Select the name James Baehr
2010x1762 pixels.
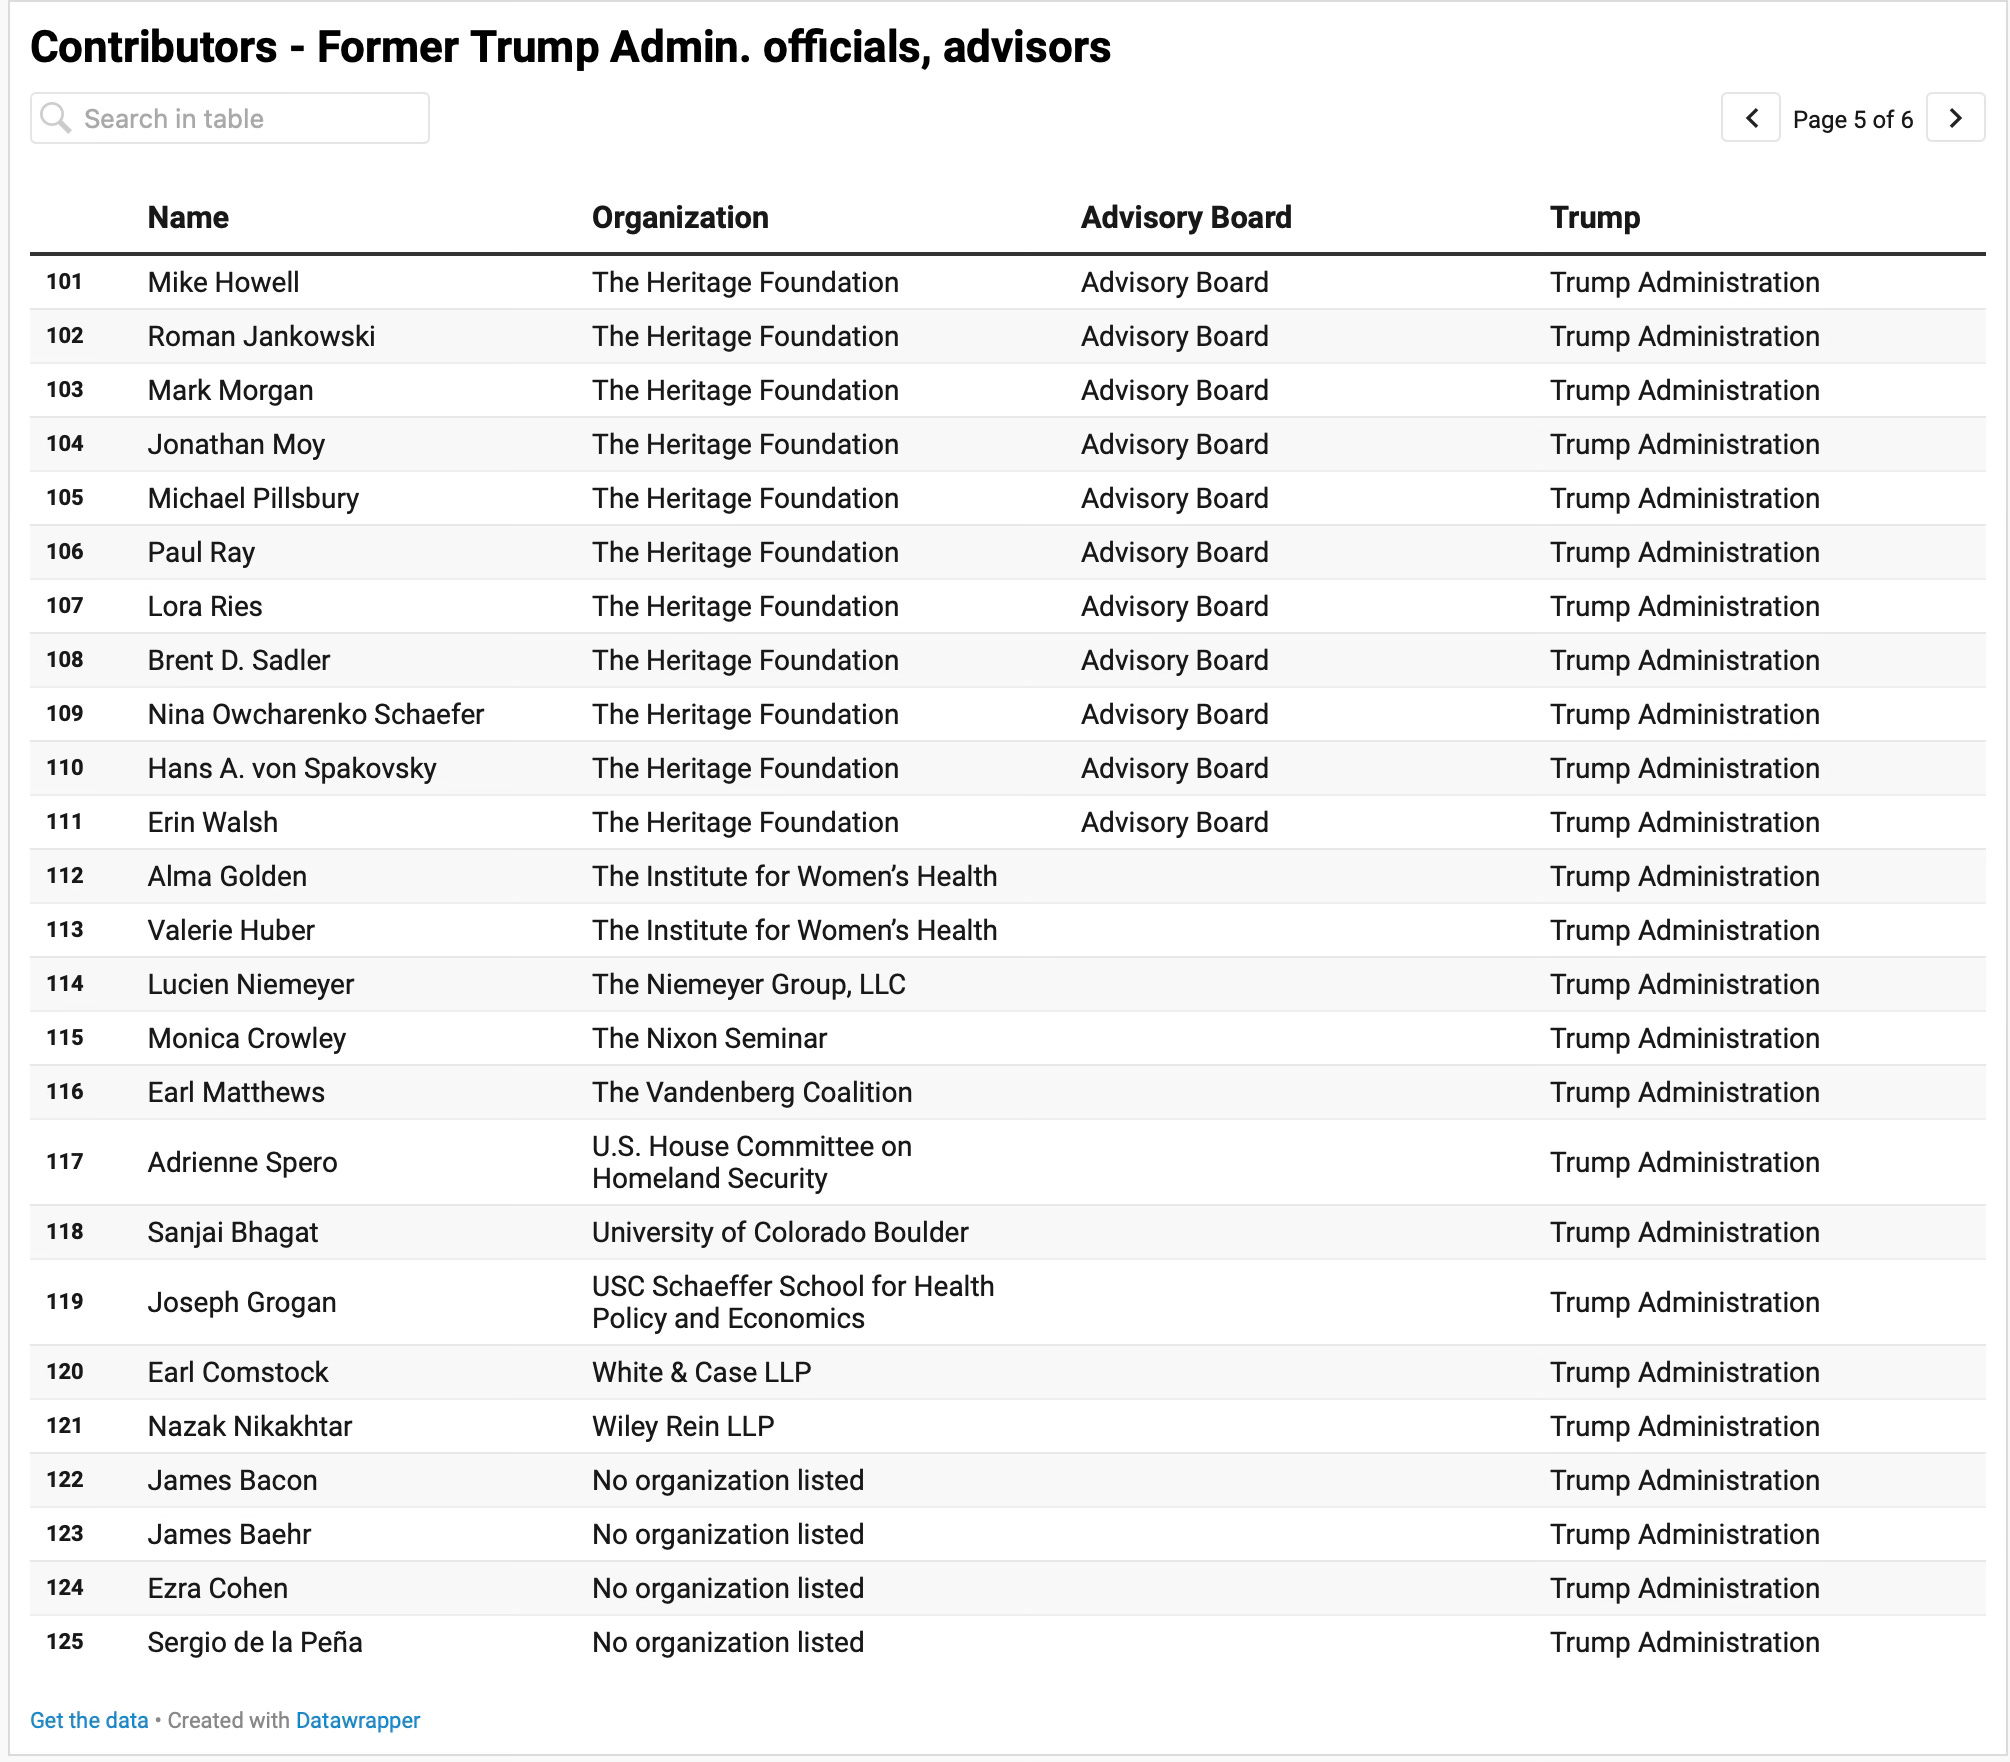tap(229, 1534)
